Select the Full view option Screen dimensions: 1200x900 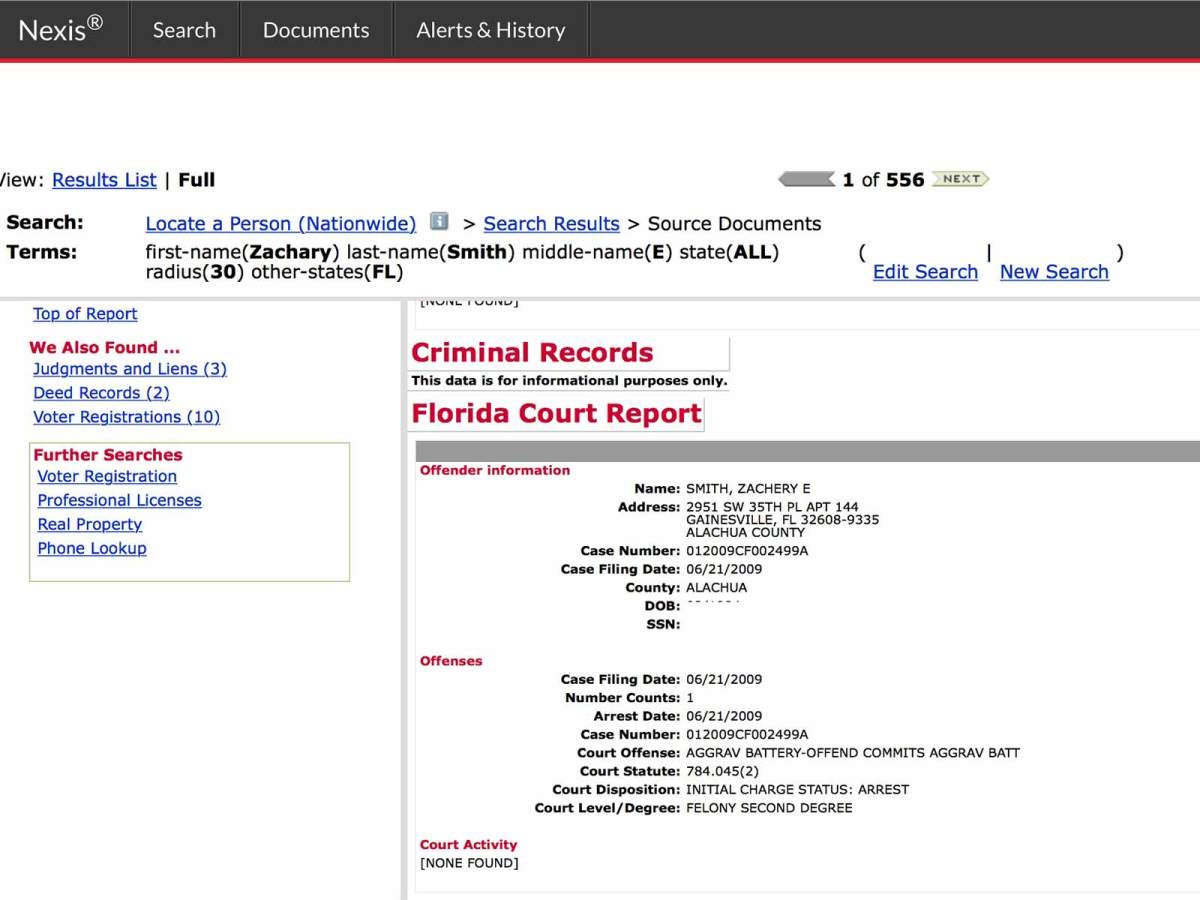point(196,180)
